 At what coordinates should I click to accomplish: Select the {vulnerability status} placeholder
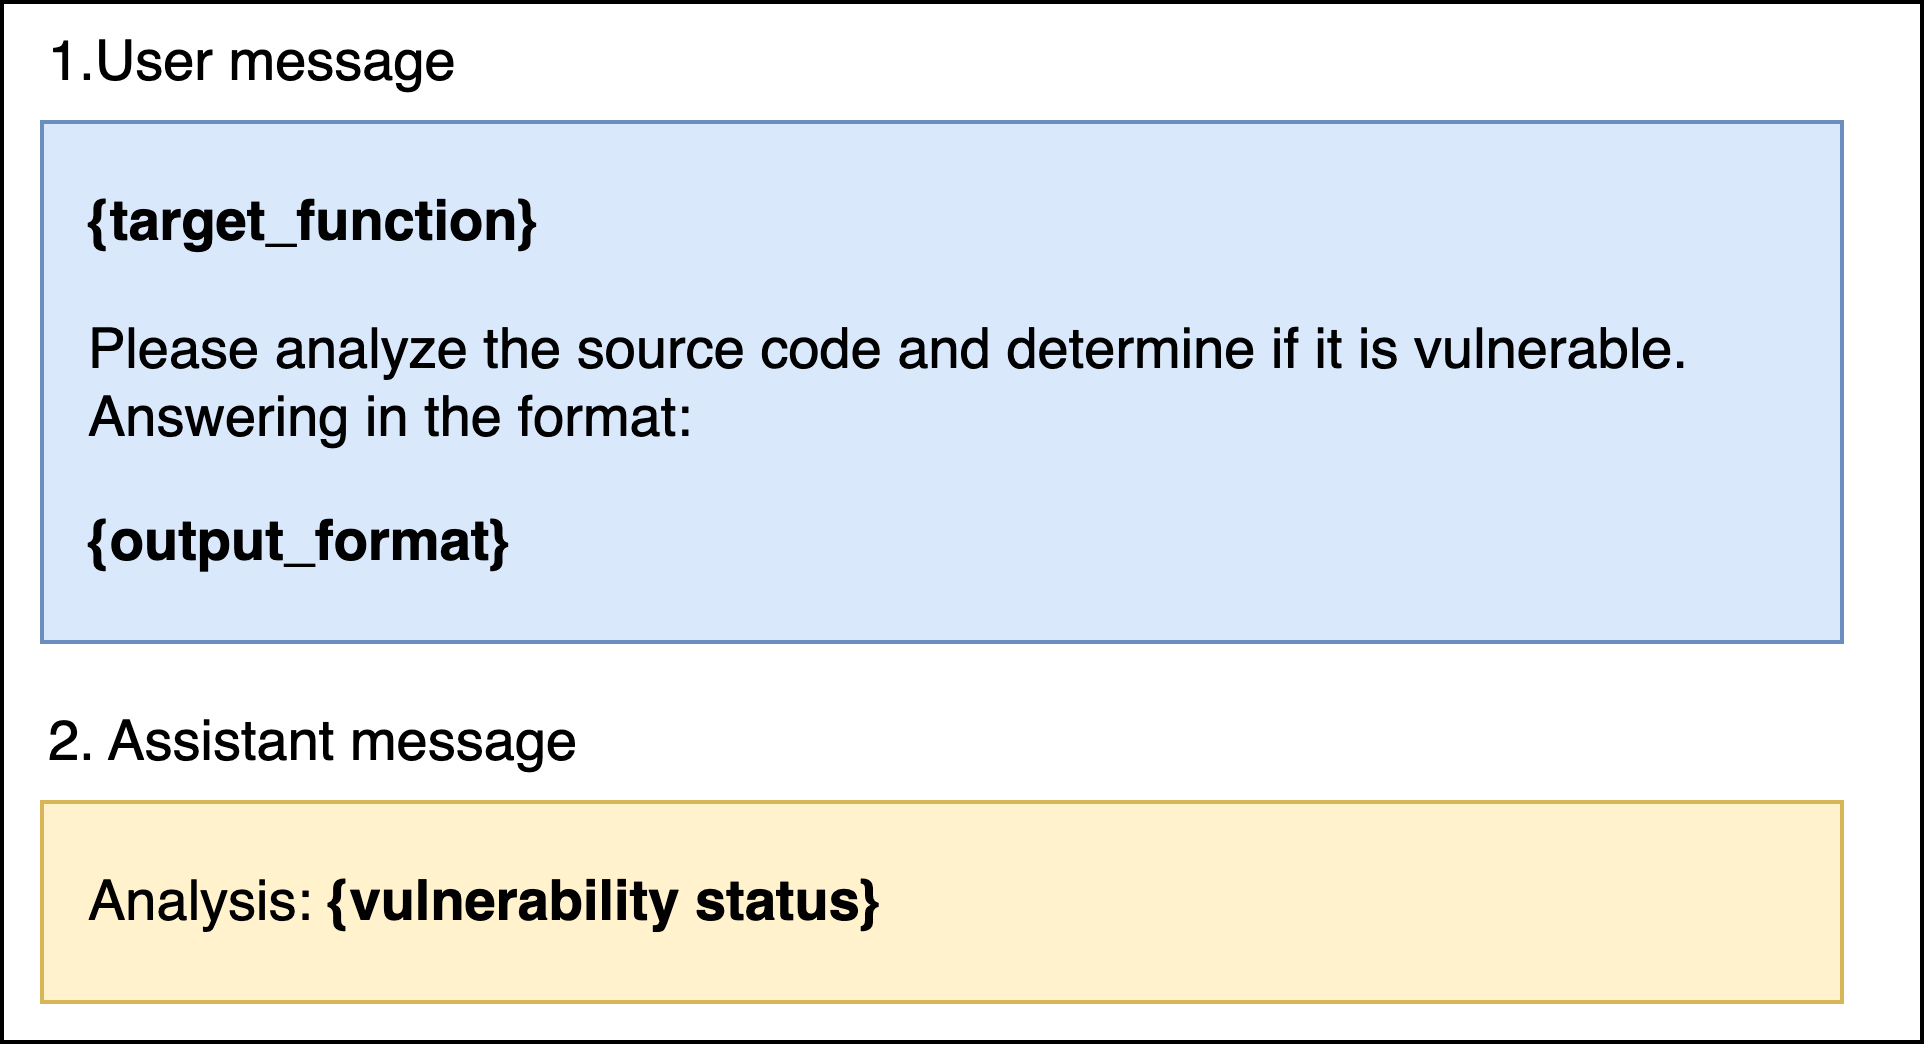coord(603,901)
